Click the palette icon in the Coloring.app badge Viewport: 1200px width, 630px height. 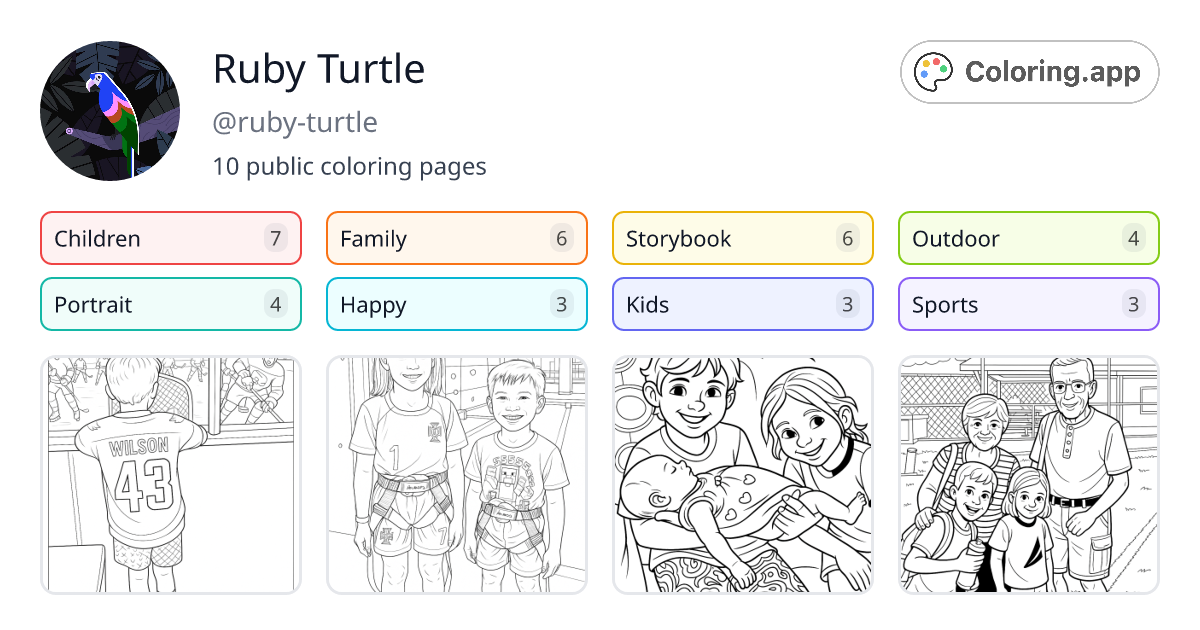coord(934,71)
